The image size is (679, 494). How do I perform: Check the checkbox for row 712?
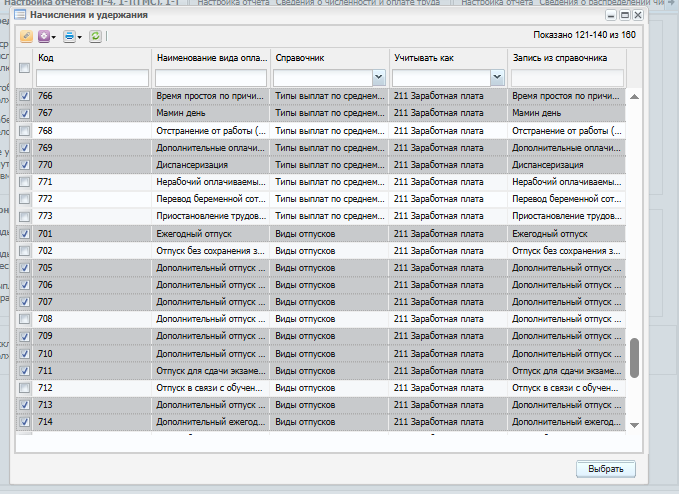[25, 388]
